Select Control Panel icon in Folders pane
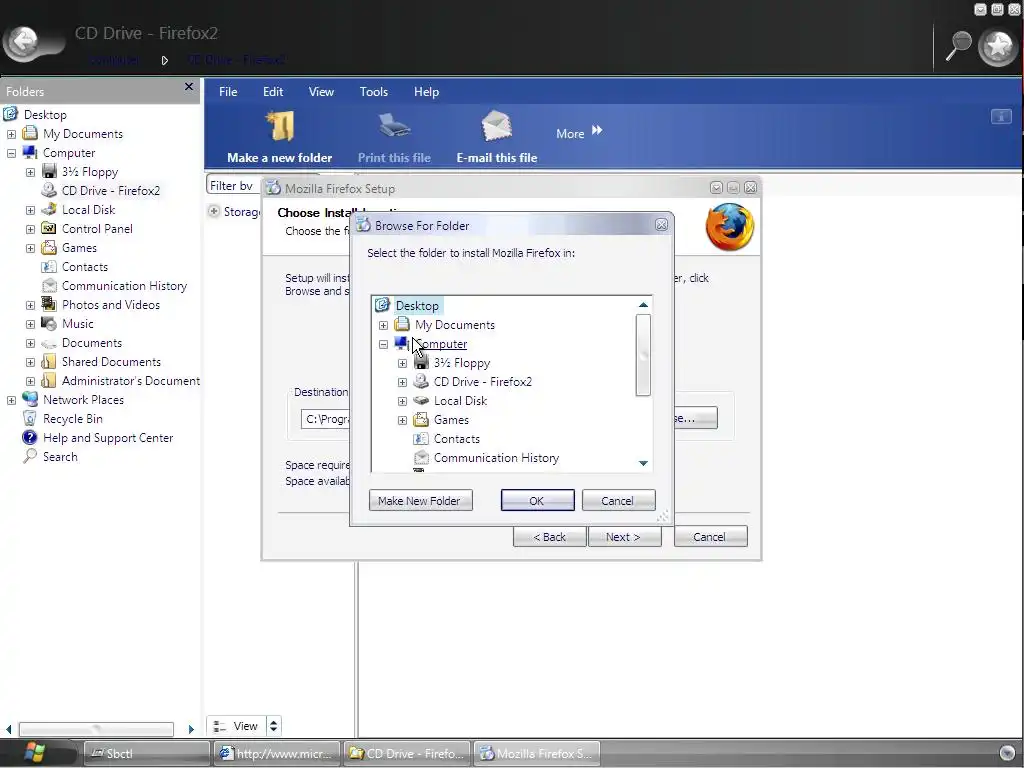The width and height of the screenshot is (1024, 768). 49,229
